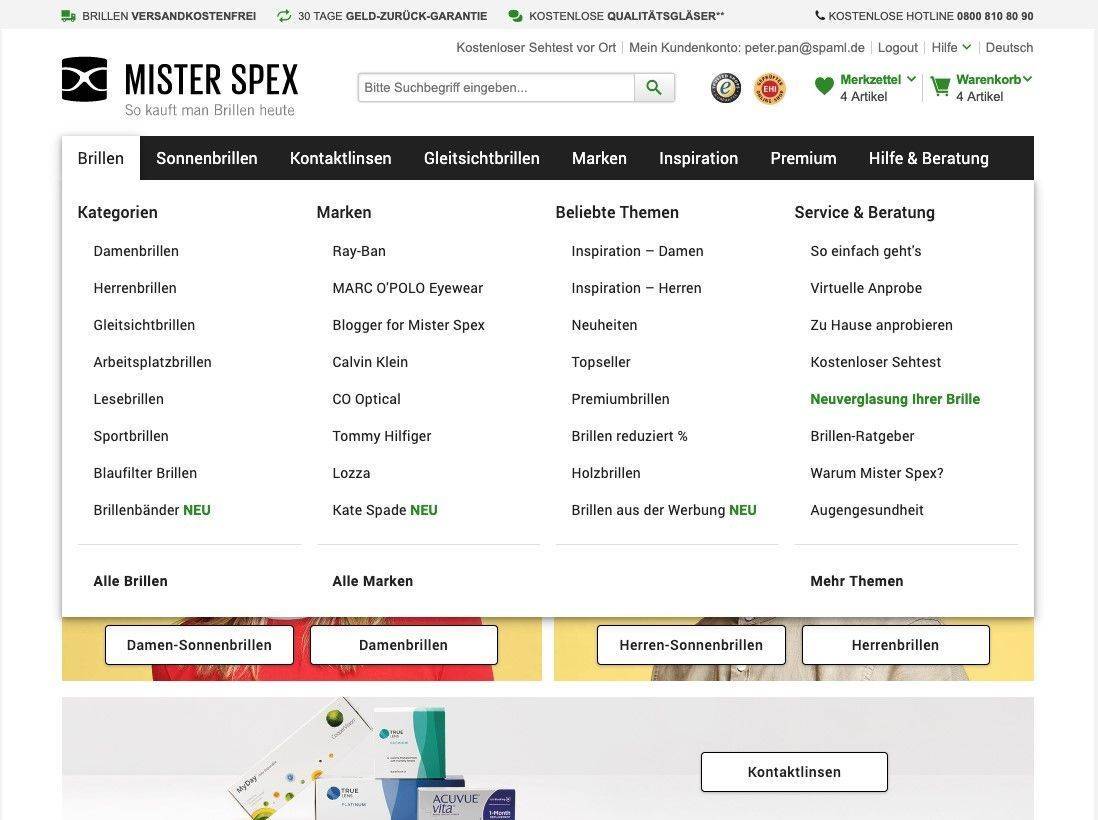Choose Lesebrillen category
Image resolution: width=1098 pixels, height=820 pixels.
(x=129, y=399)
